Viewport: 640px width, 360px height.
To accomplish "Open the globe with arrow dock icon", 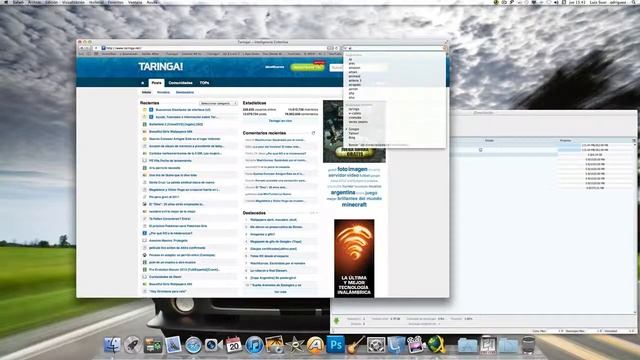I will coord(436,345).
